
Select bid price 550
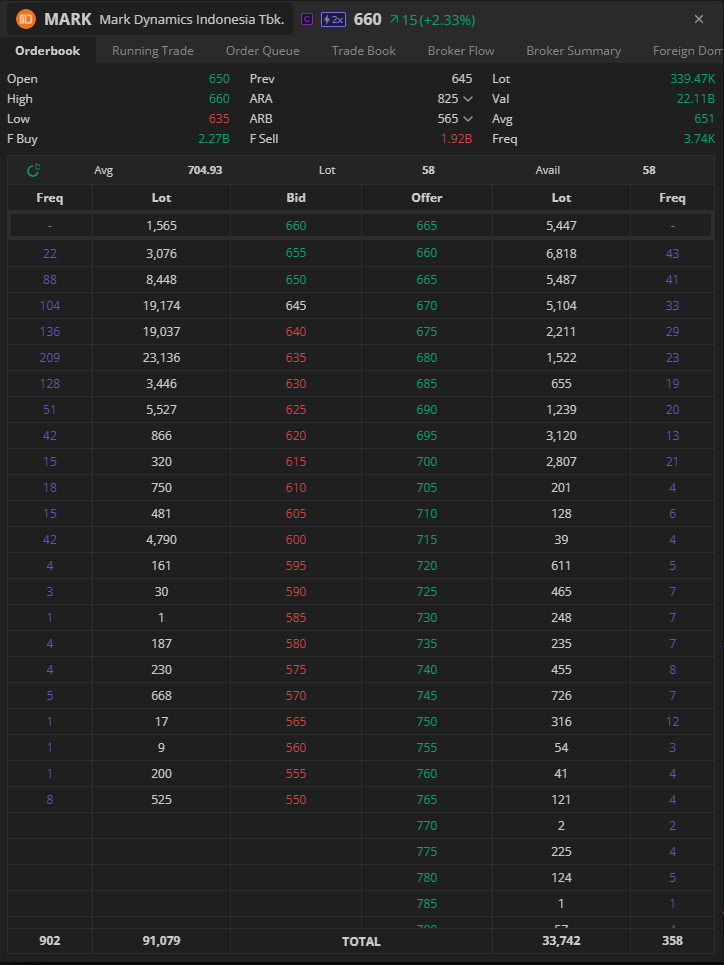coord(296,799)
